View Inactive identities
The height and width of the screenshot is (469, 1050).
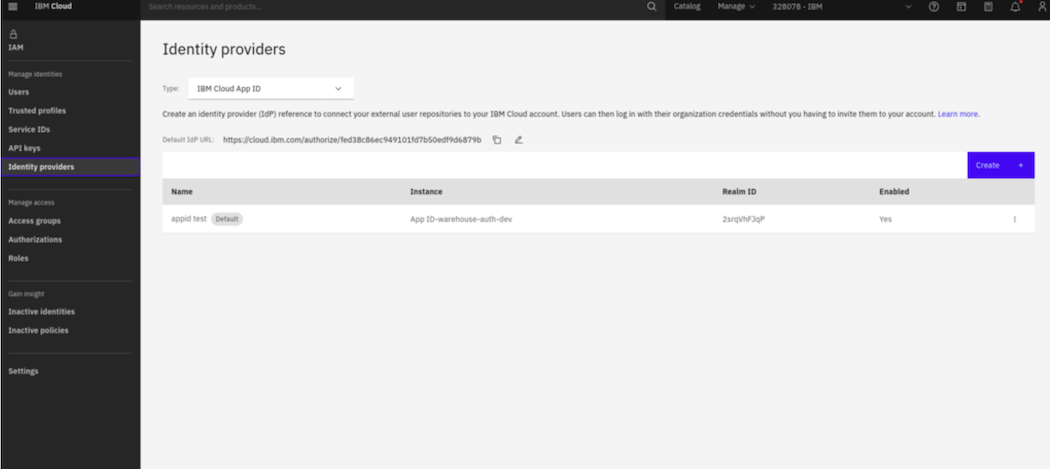[x=42, y=312]
